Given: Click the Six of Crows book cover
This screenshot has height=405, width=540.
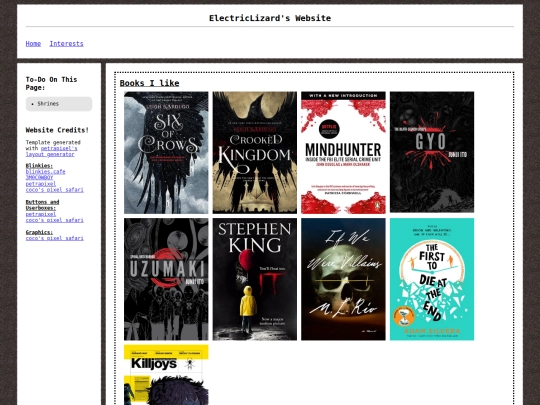Looking at the screenshot, I should click(x=166, y=153).
